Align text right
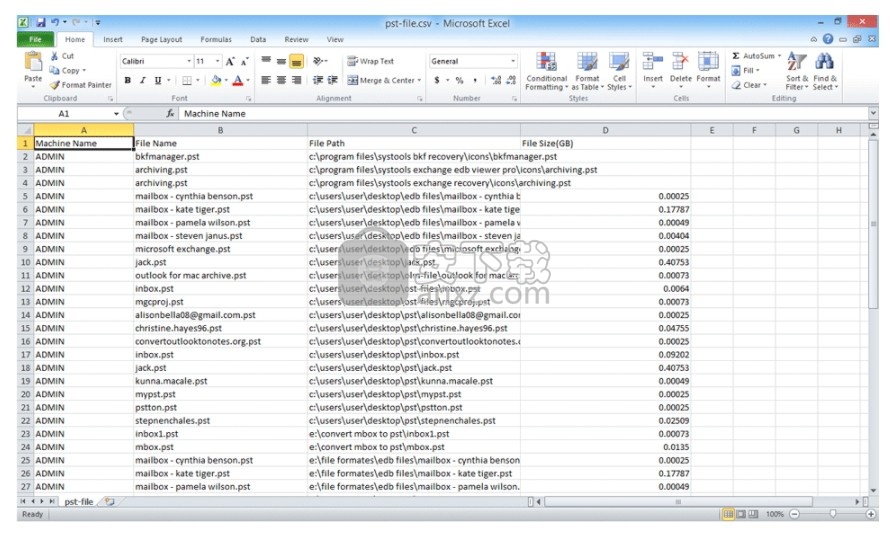Screen dimensions: 892x536 coord(296,80)
